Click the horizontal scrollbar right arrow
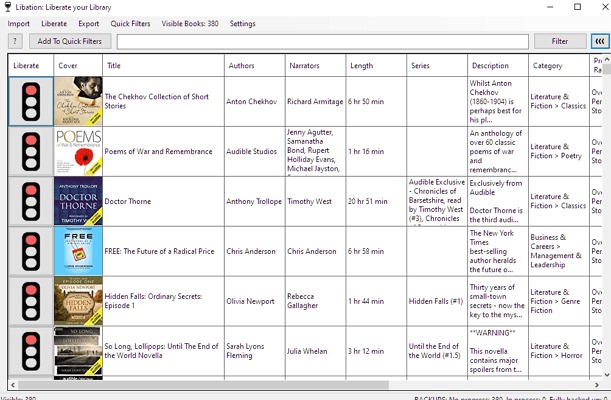The width and height of the screenshot is (611, 400). tap(597, 385)
